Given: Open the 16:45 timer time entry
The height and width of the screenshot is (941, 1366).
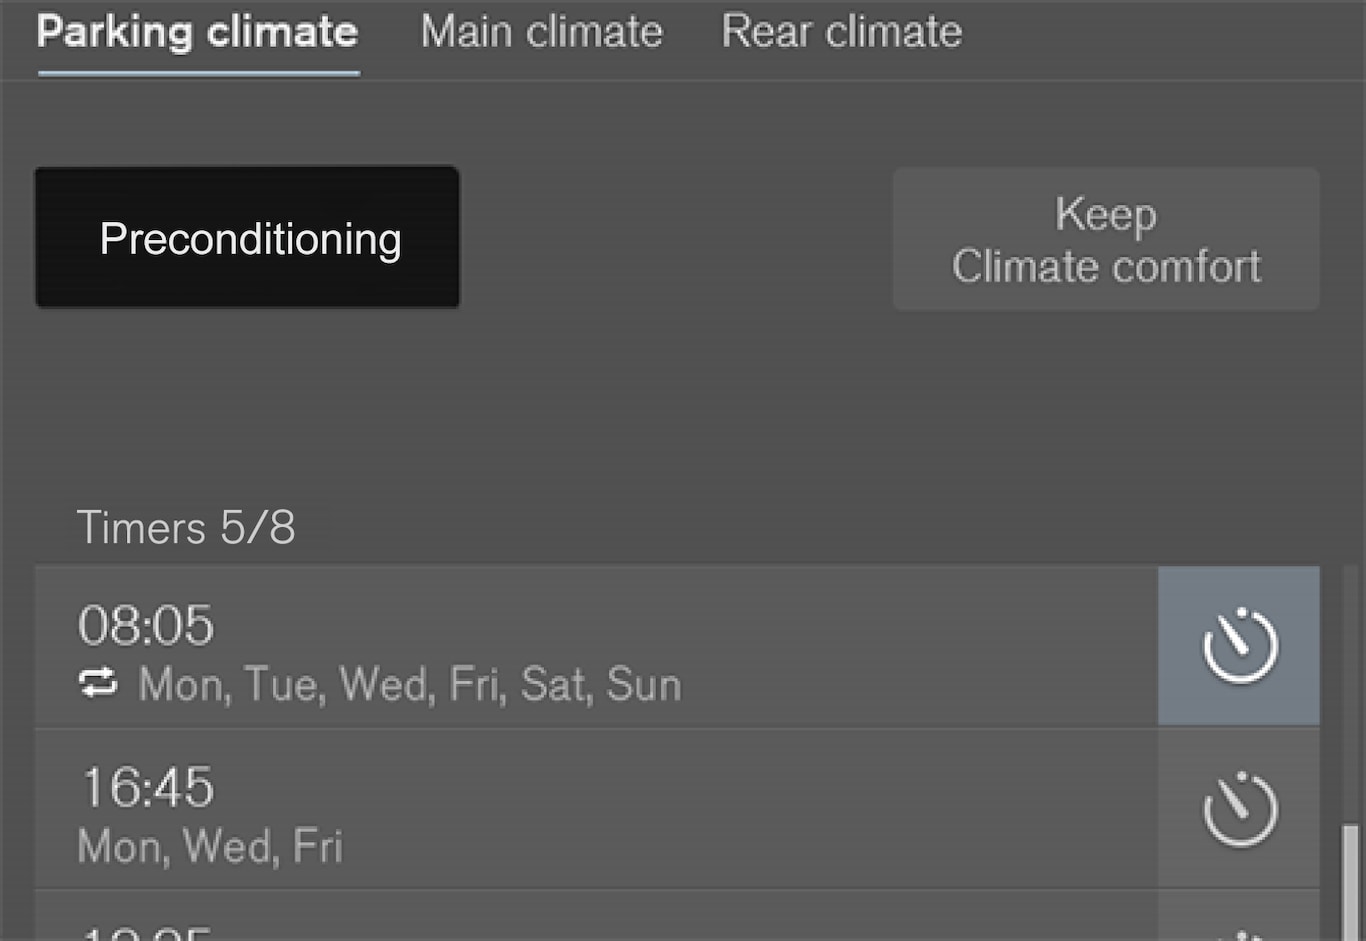Looking at the screenshot, I should tap(146, 788).
